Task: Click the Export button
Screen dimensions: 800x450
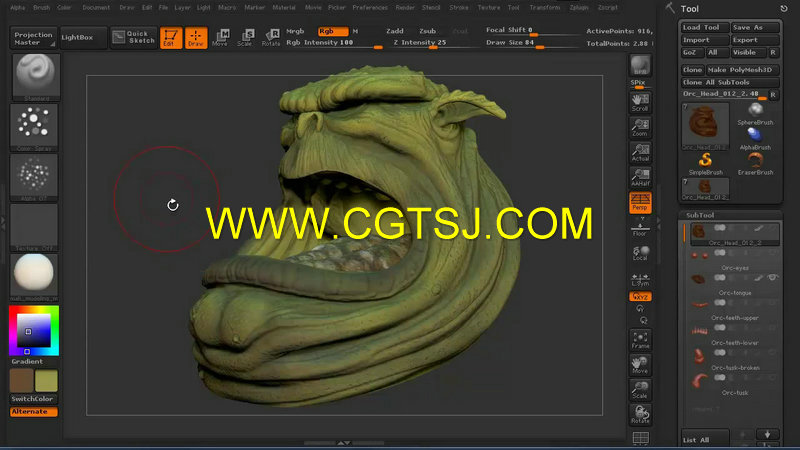Action: [755, 40]
